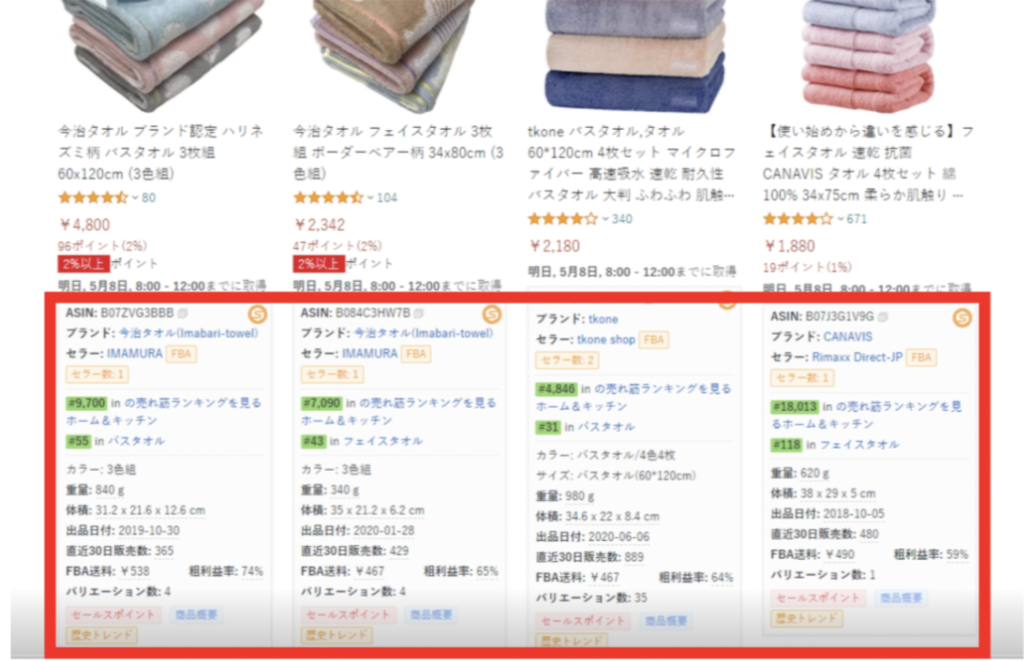Screen dimensions: 1024x661
Task: Click the orange S icon on first product card
Action: coord(257,314)
